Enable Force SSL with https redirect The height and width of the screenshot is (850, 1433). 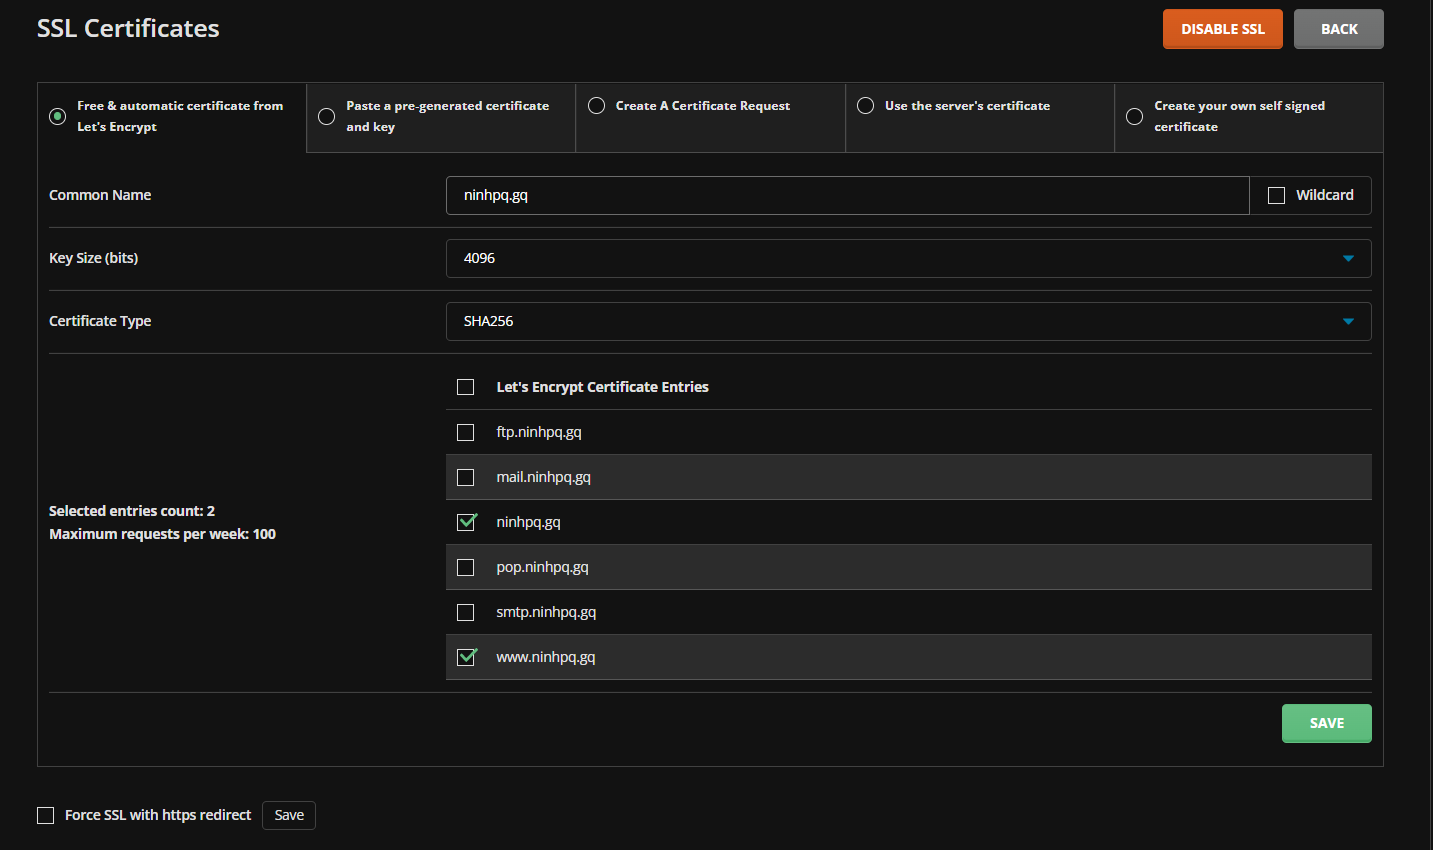point(46,815)
